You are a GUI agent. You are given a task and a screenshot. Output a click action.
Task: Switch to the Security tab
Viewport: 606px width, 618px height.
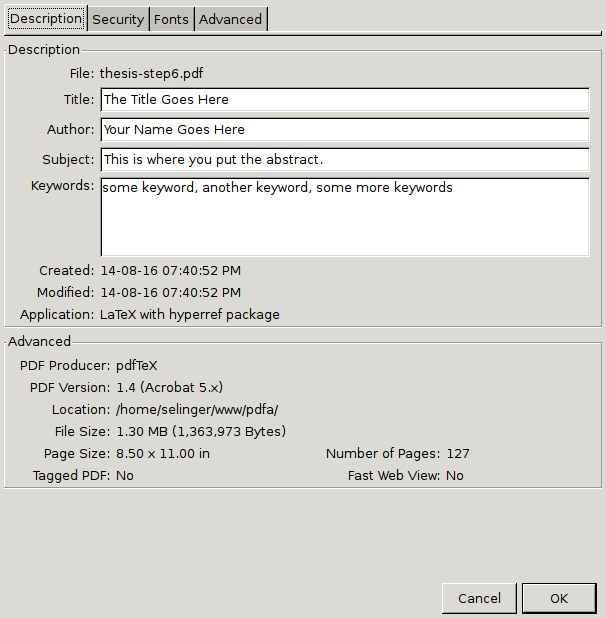coord(118,19)
